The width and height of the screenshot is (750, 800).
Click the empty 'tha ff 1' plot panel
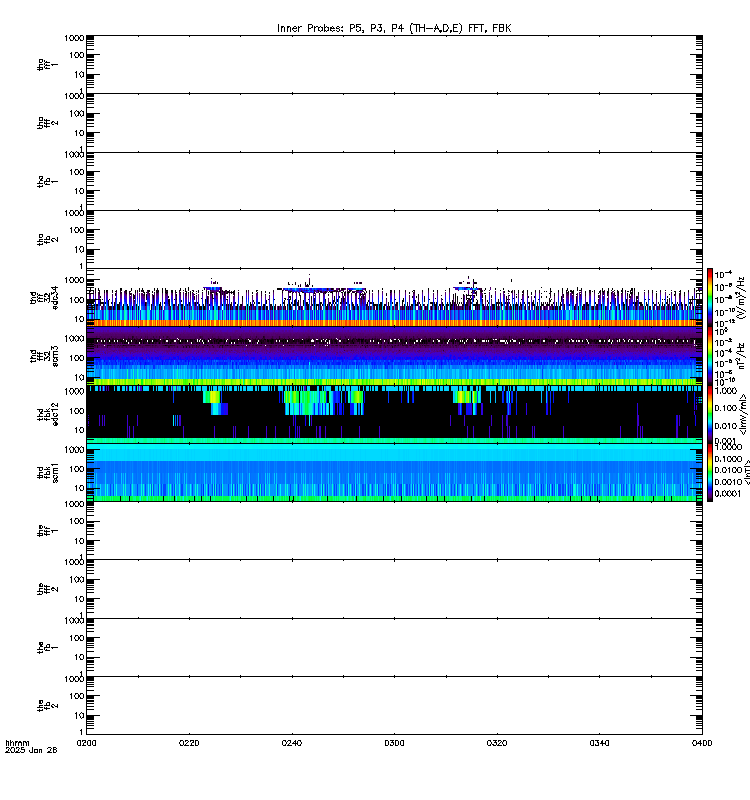tap(394, 64)
